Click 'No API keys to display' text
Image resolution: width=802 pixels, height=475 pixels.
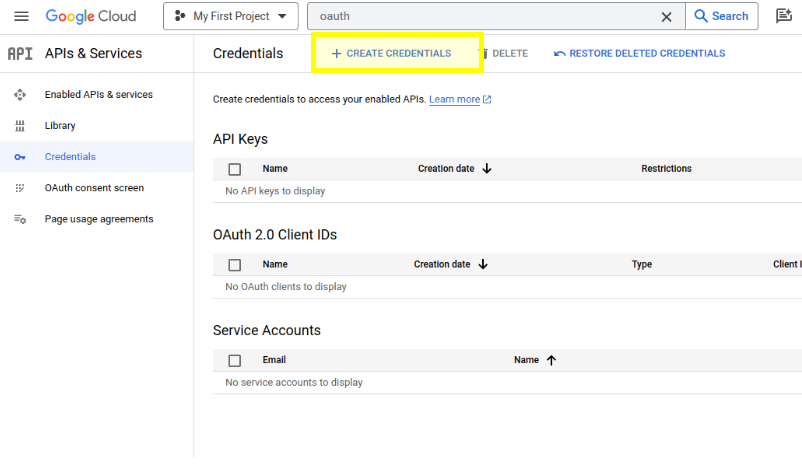point(275,191)
